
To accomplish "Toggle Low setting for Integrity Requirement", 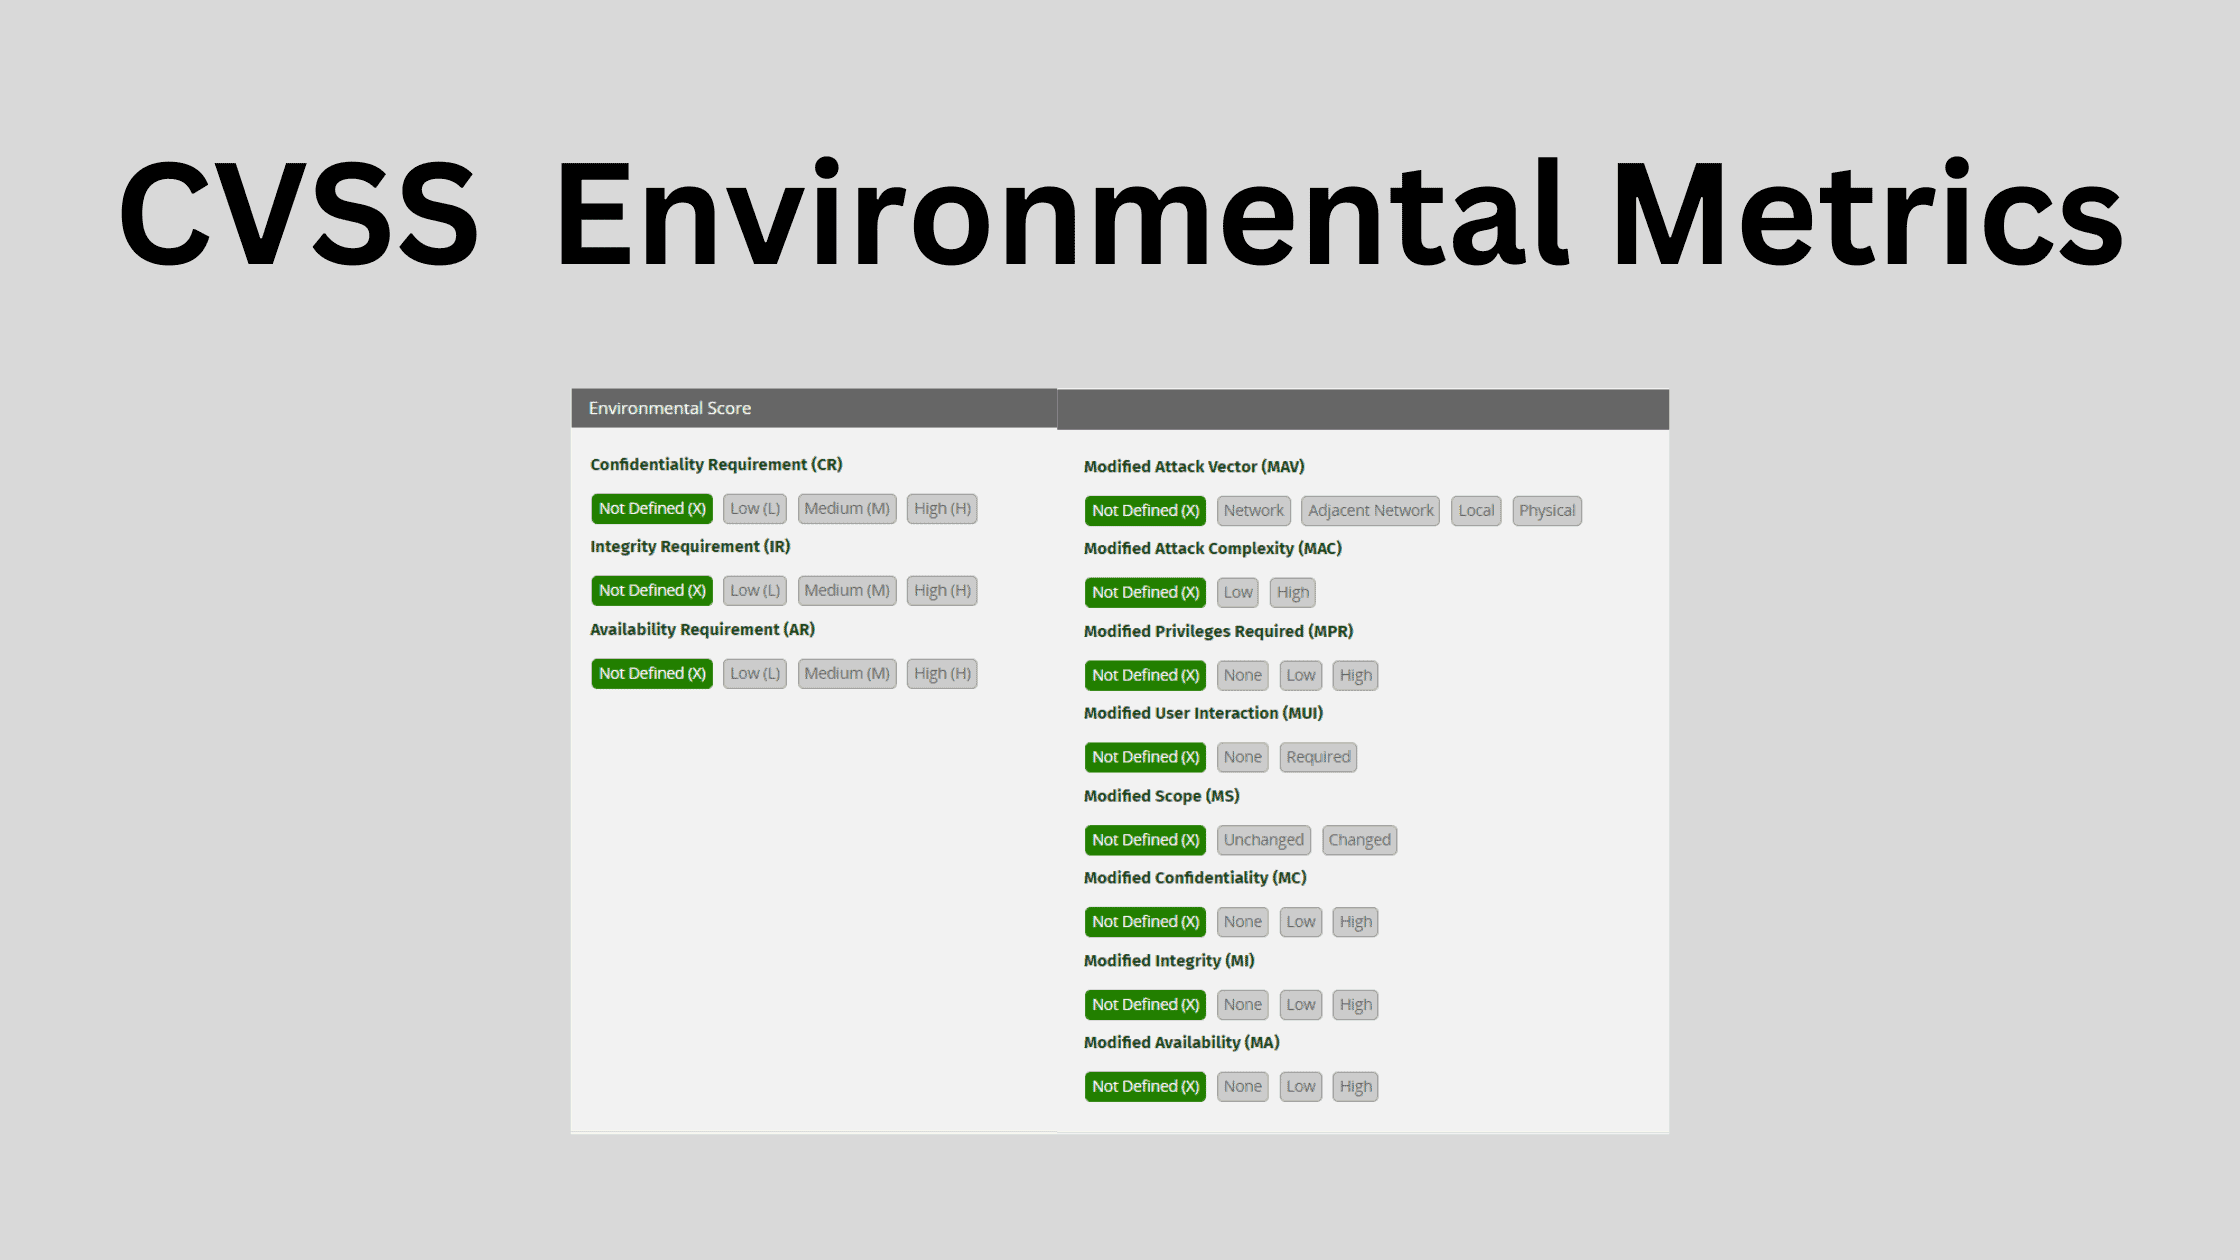I will 754,591.
